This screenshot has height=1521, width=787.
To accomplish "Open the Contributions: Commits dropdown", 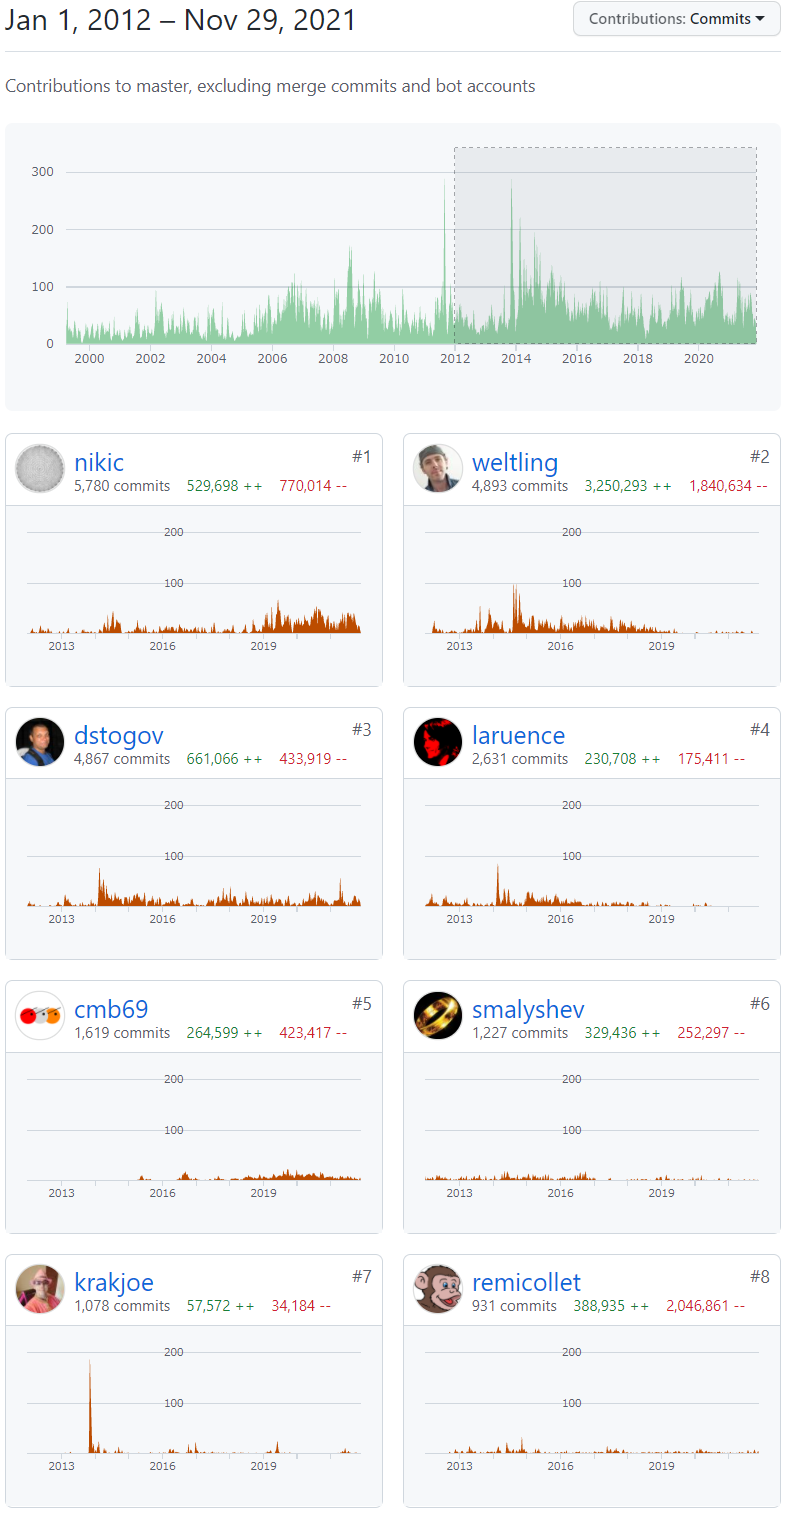I will 677,19.
